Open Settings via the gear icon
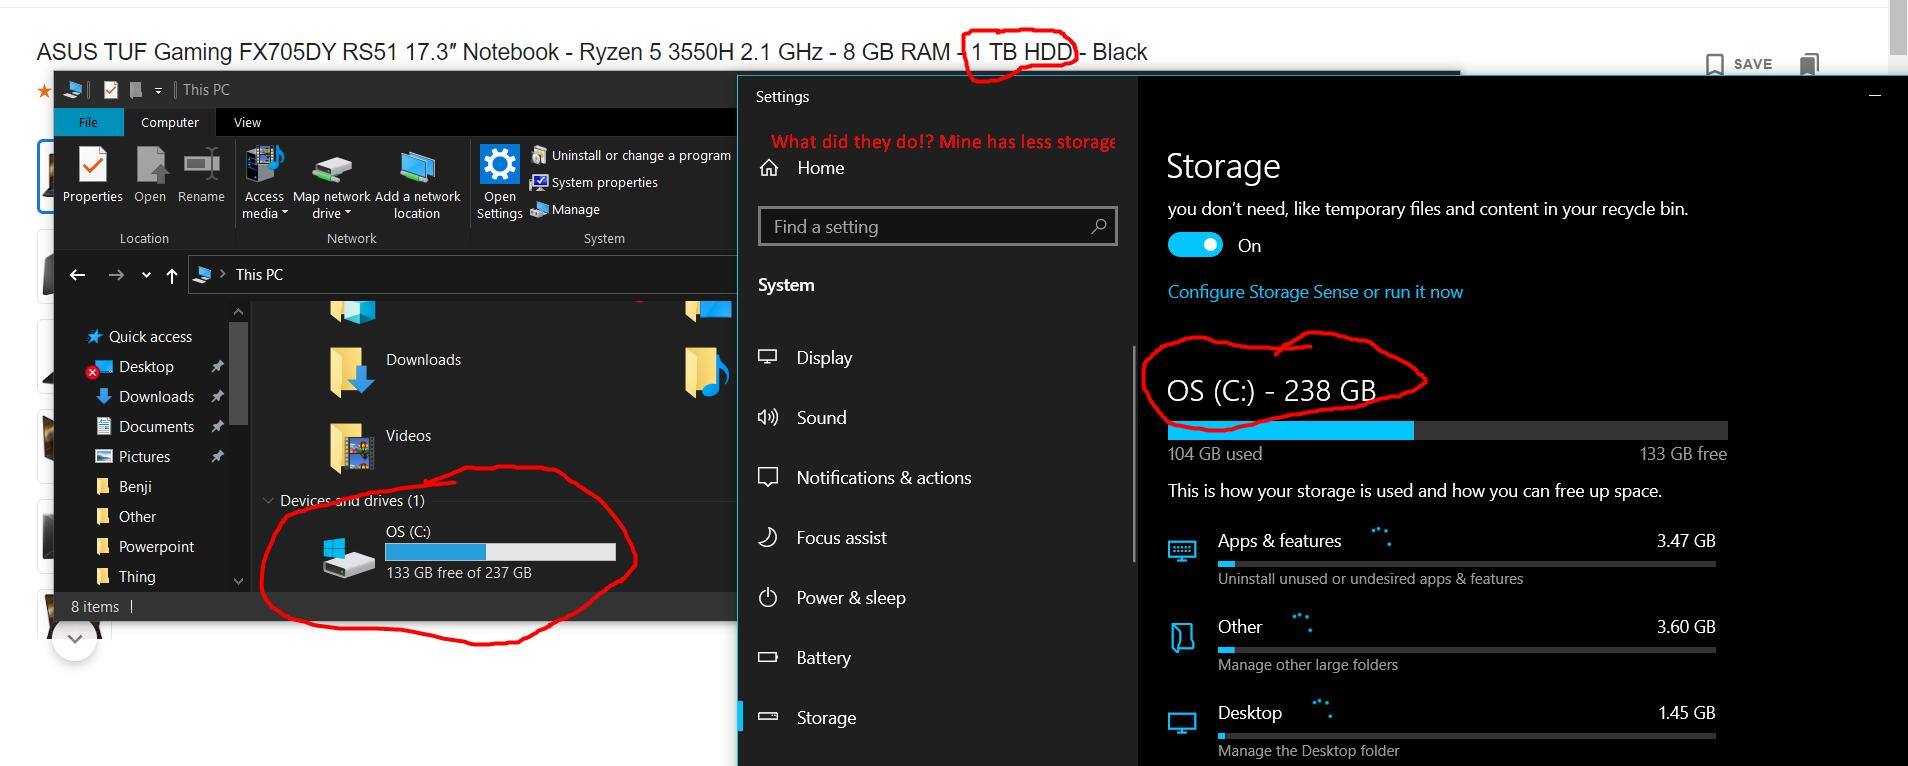 (x=499, y=166)
